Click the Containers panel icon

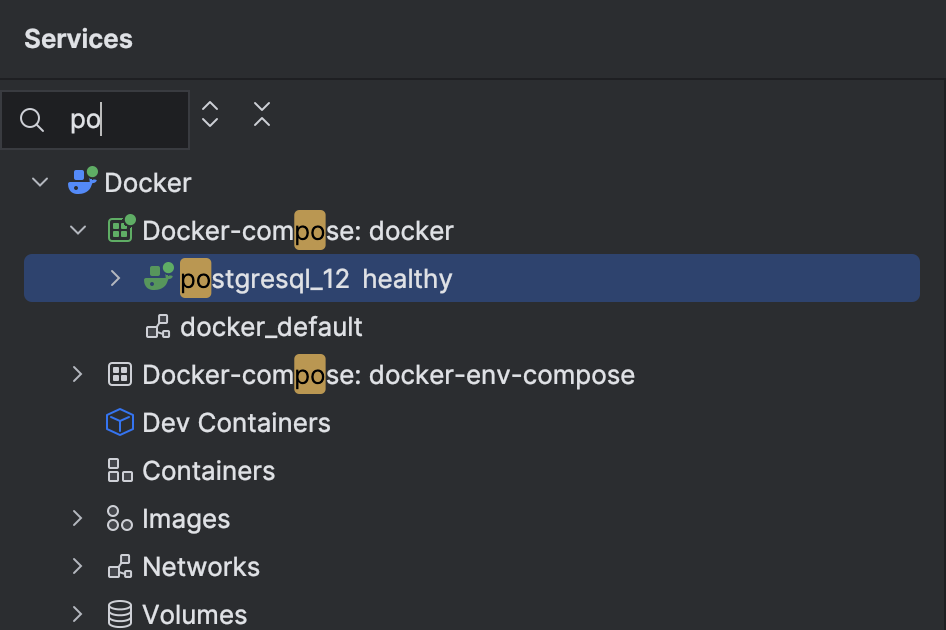click(119, 470)
